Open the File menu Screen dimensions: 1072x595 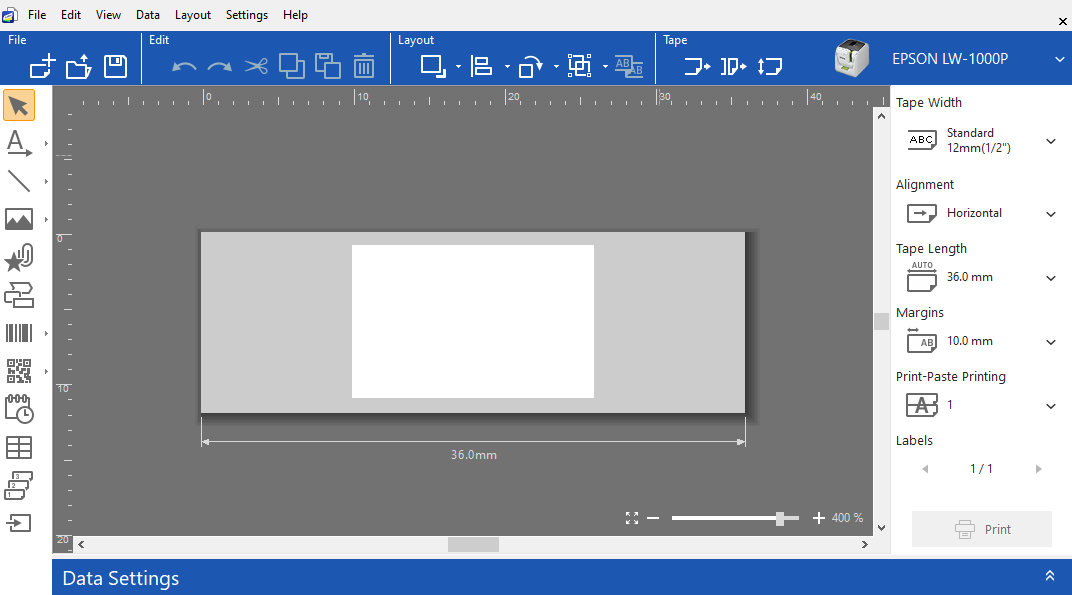(x=37, y=15)
